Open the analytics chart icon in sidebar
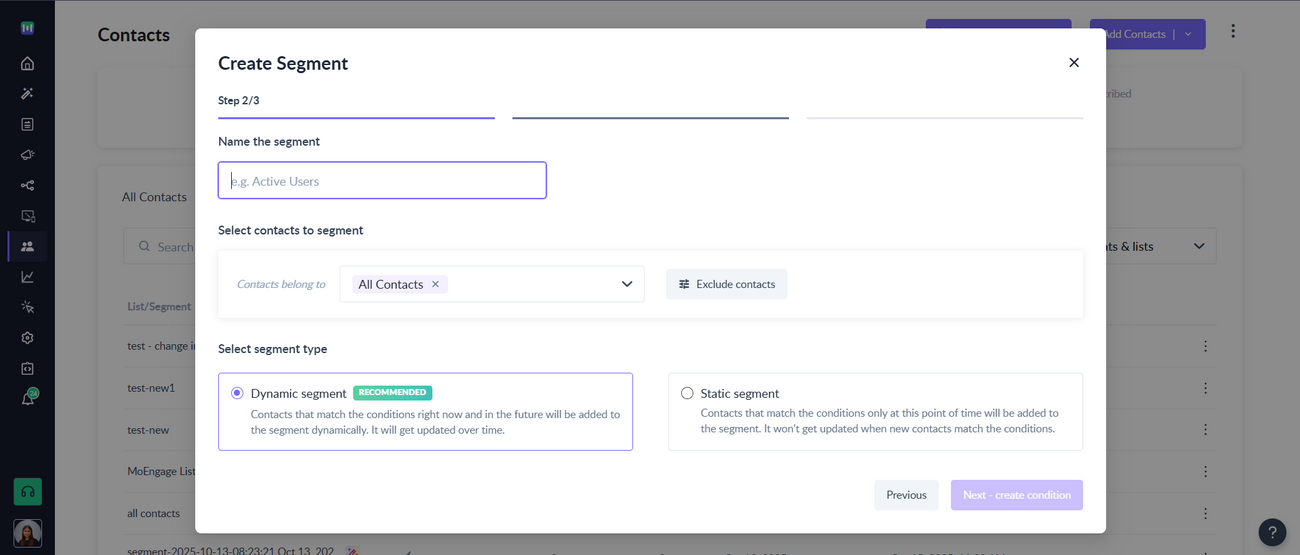The width and height of the screenshot is (1300, 555). point(27,277)
